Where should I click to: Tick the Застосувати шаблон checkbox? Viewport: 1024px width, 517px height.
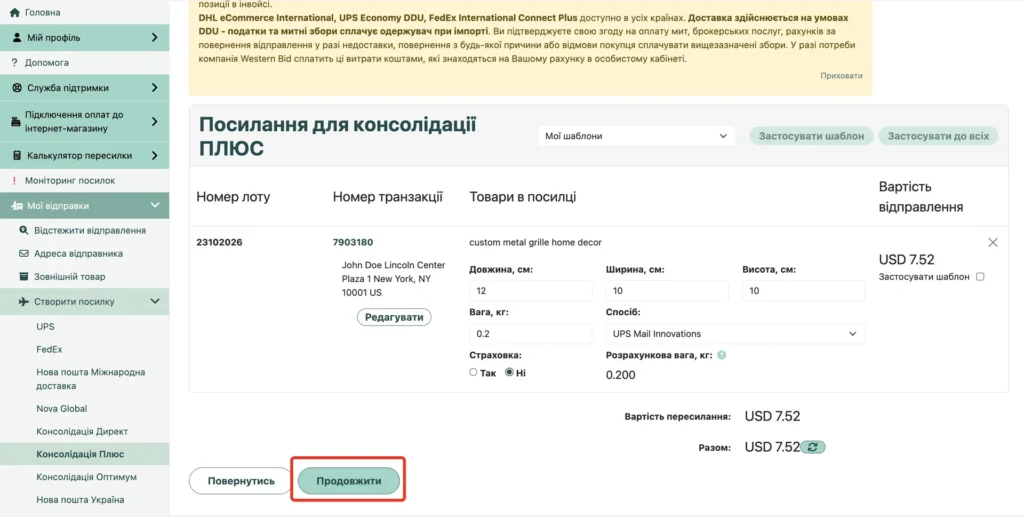click(x=980, y=277)
